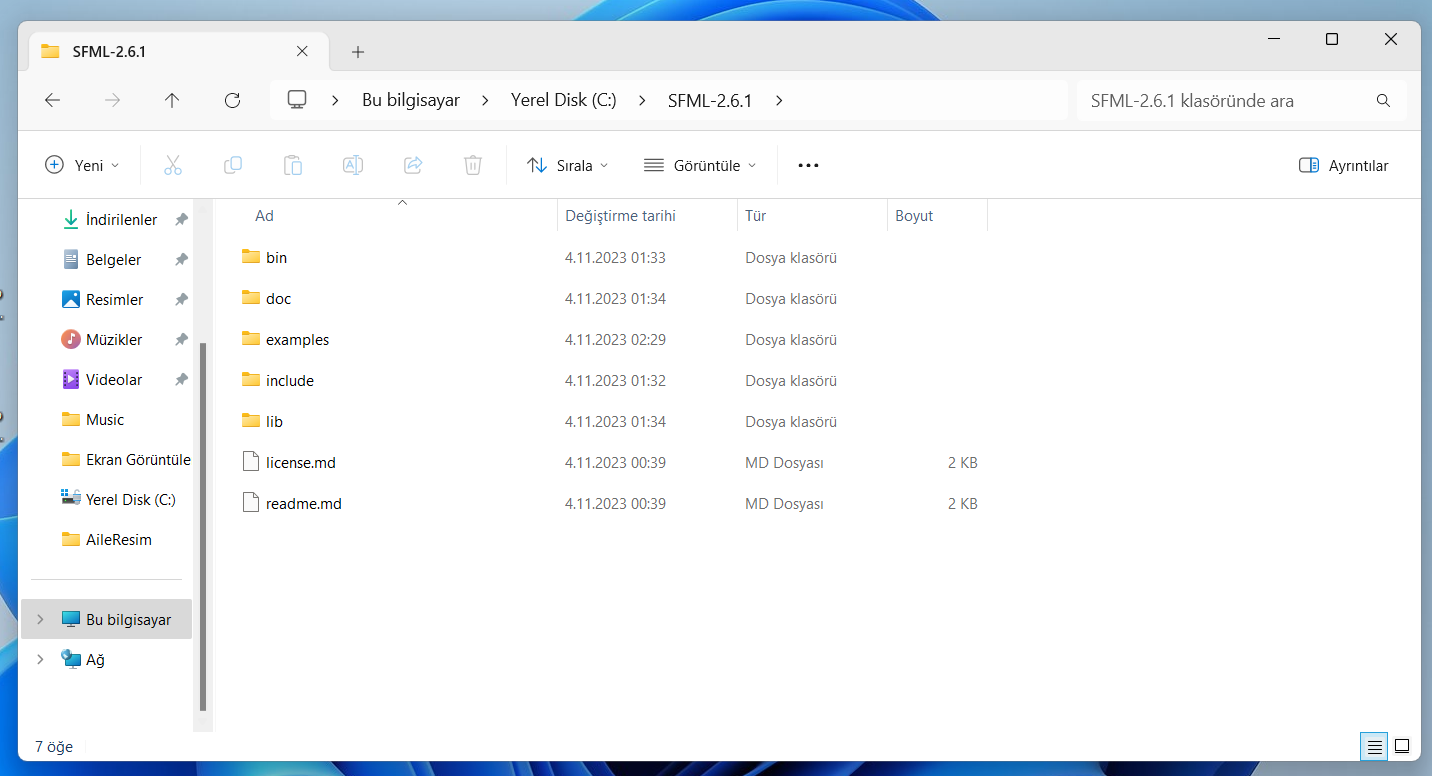
Task: Expand chevron after SFML-2.6.1 in path
Action: (779, 100)
